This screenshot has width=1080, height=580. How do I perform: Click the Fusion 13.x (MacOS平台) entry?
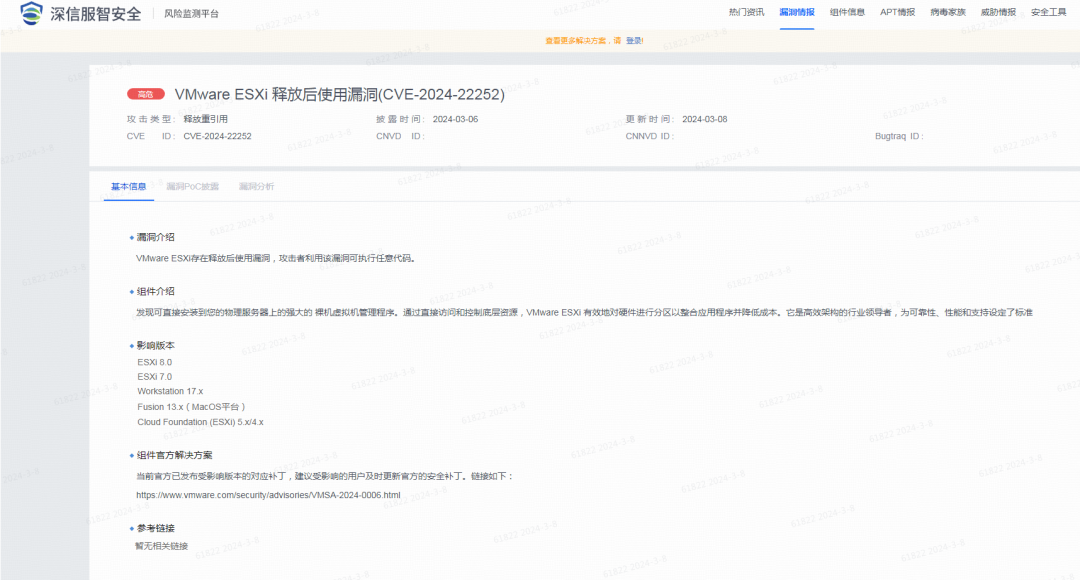pos(191,407)
